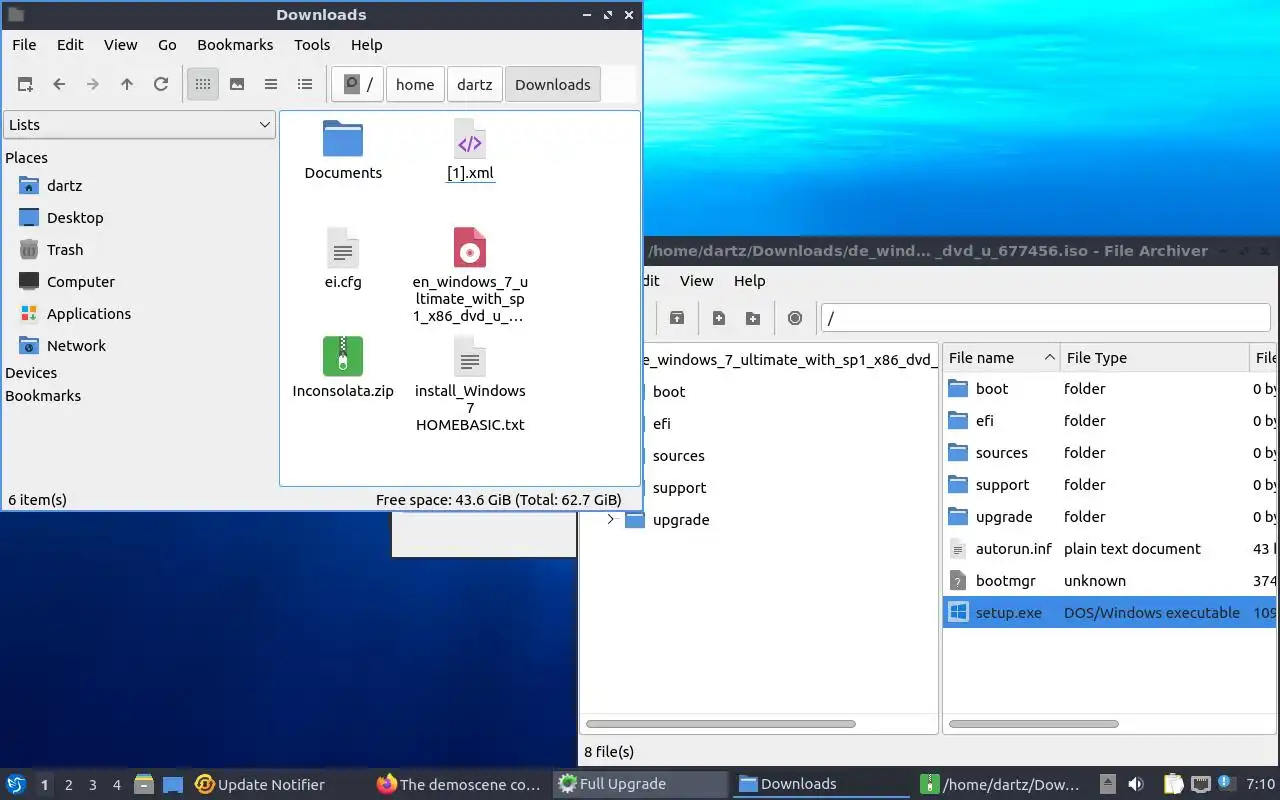Click the clipboard icon in system tray
Image resolution: width=1280 pixels, height=800 pixels.
coord(1174,785)
